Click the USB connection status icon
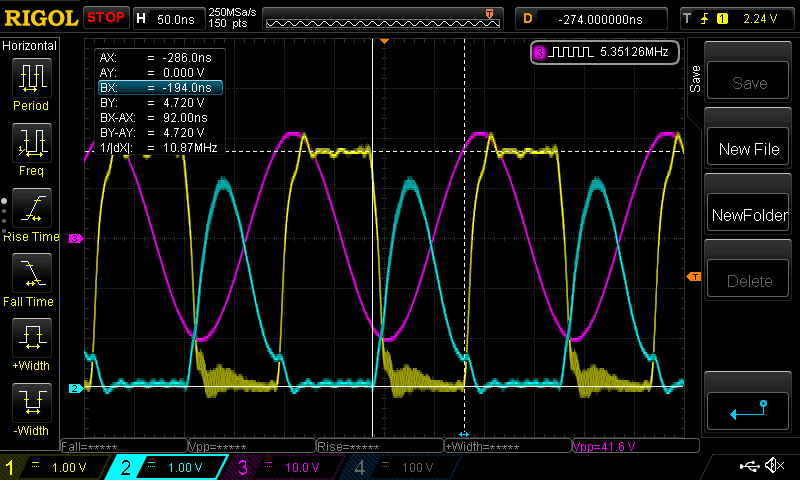The height and width of the screenshot is (480, 800). pos(749,465)
